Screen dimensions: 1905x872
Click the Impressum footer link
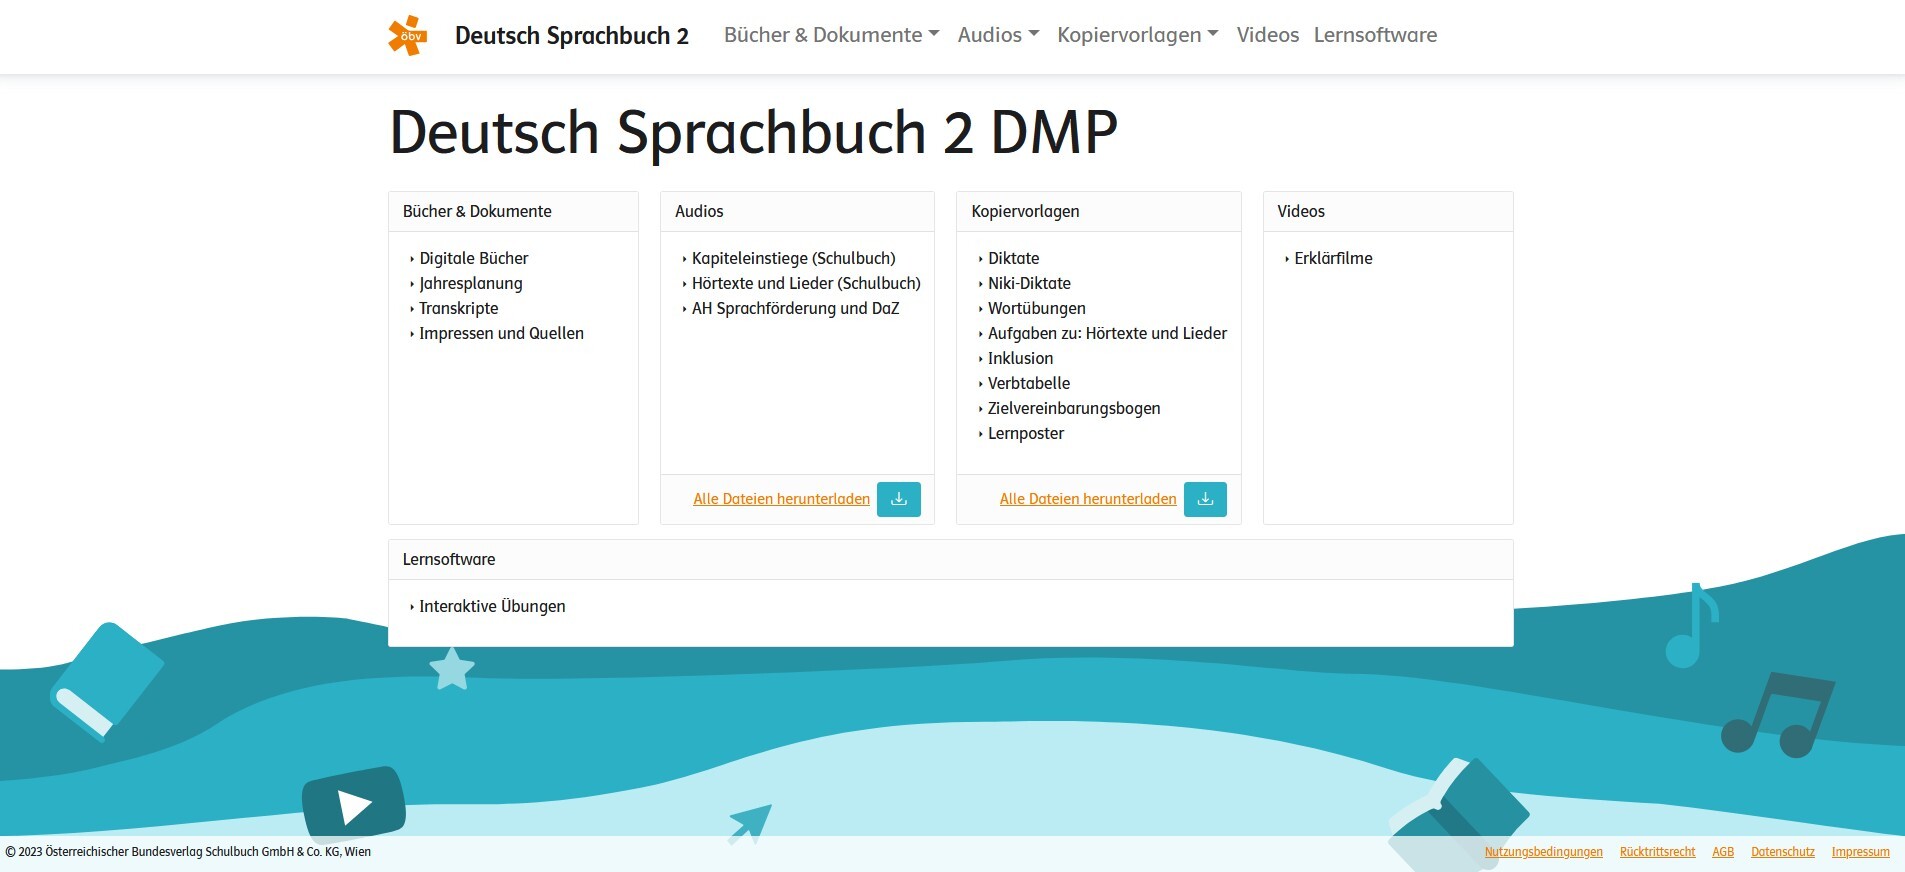click(1860, 852)
